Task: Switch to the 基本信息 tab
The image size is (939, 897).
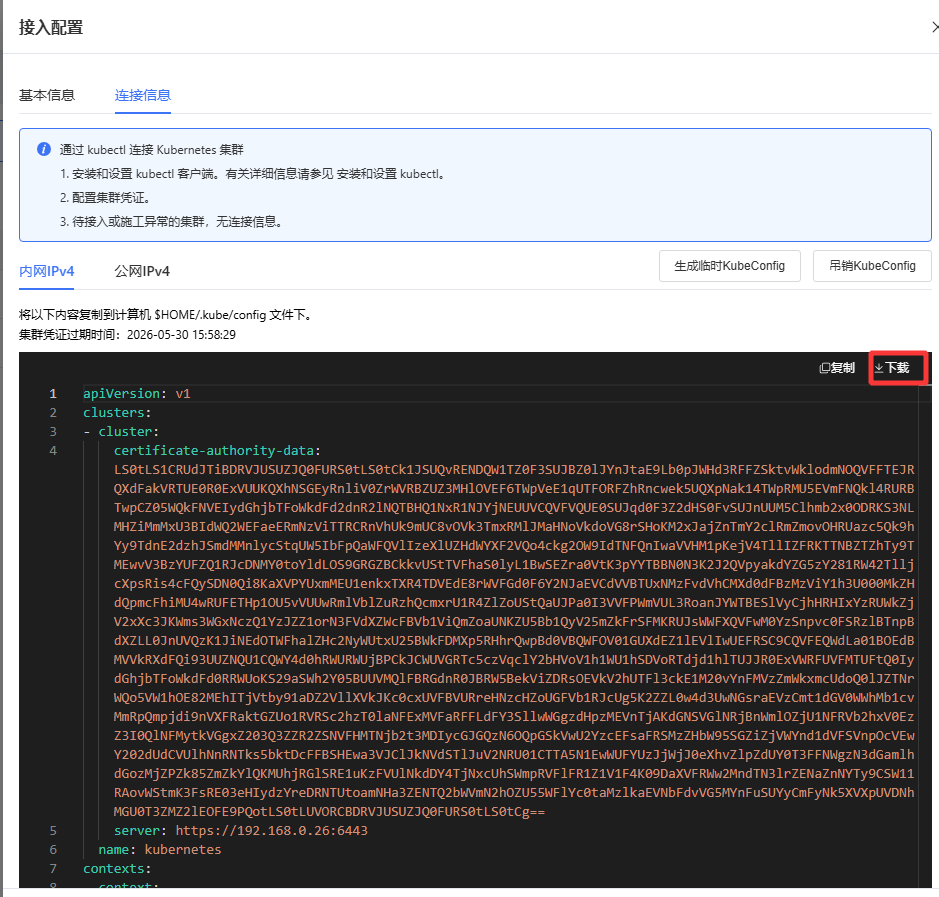Action: 47,95
